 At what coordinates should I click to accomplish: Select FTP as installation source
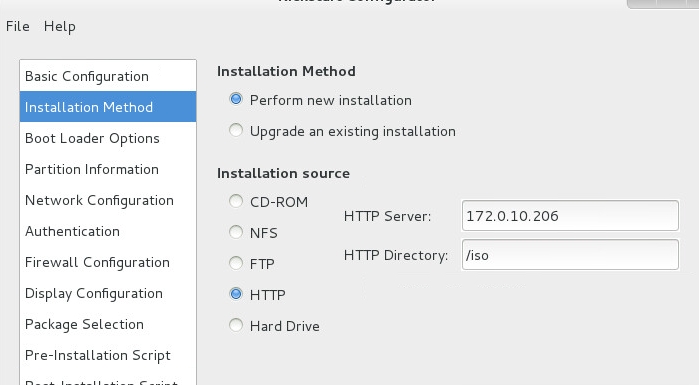point(236,263)
